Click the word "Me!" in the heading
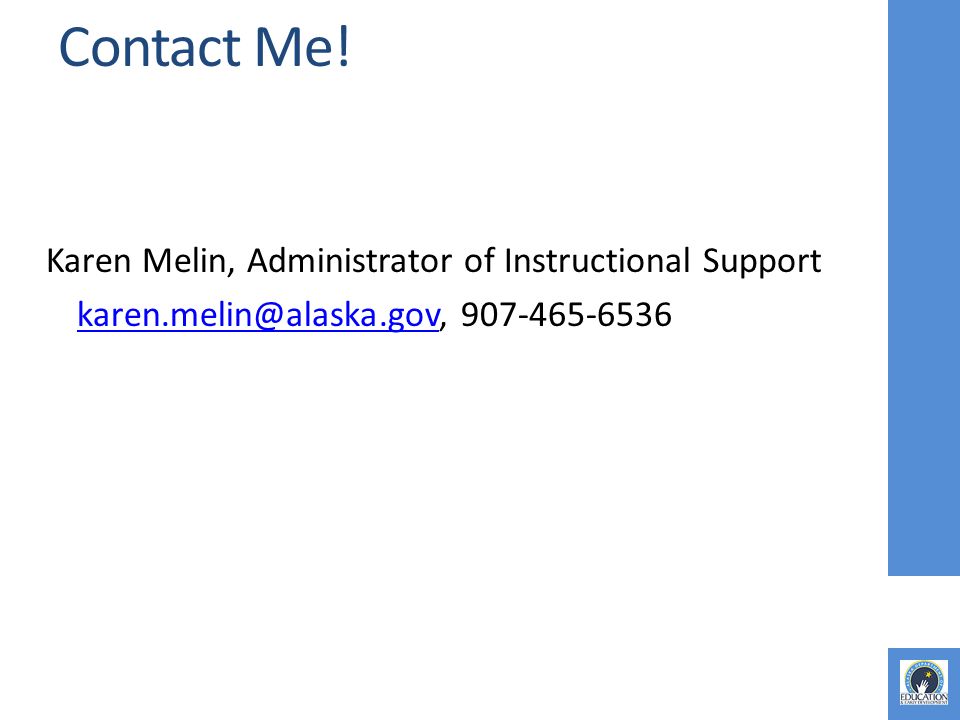Image resolution: width=960 pixels, height=720 pixels. point(303,47)
